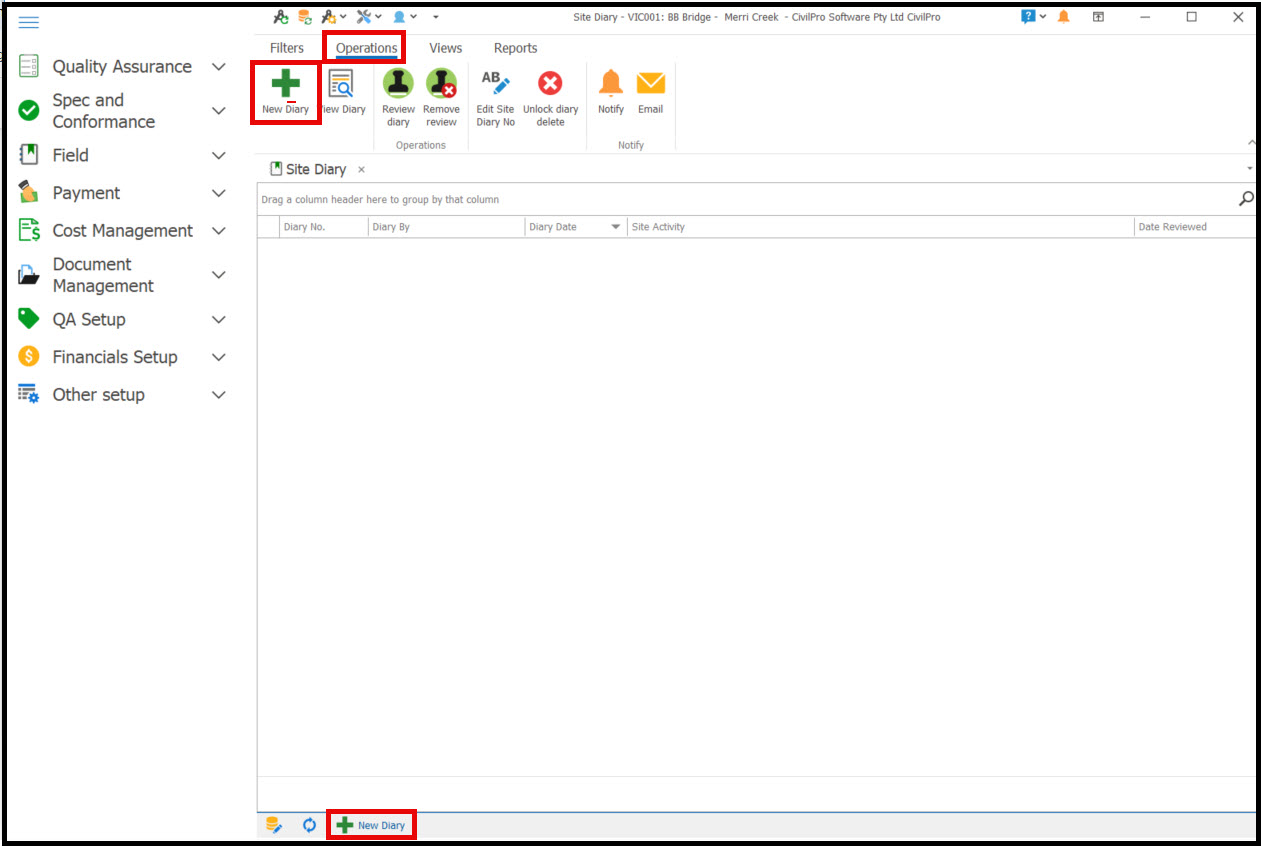
Task: Open the Reports ribbon tab
Action: coord(515,48)
